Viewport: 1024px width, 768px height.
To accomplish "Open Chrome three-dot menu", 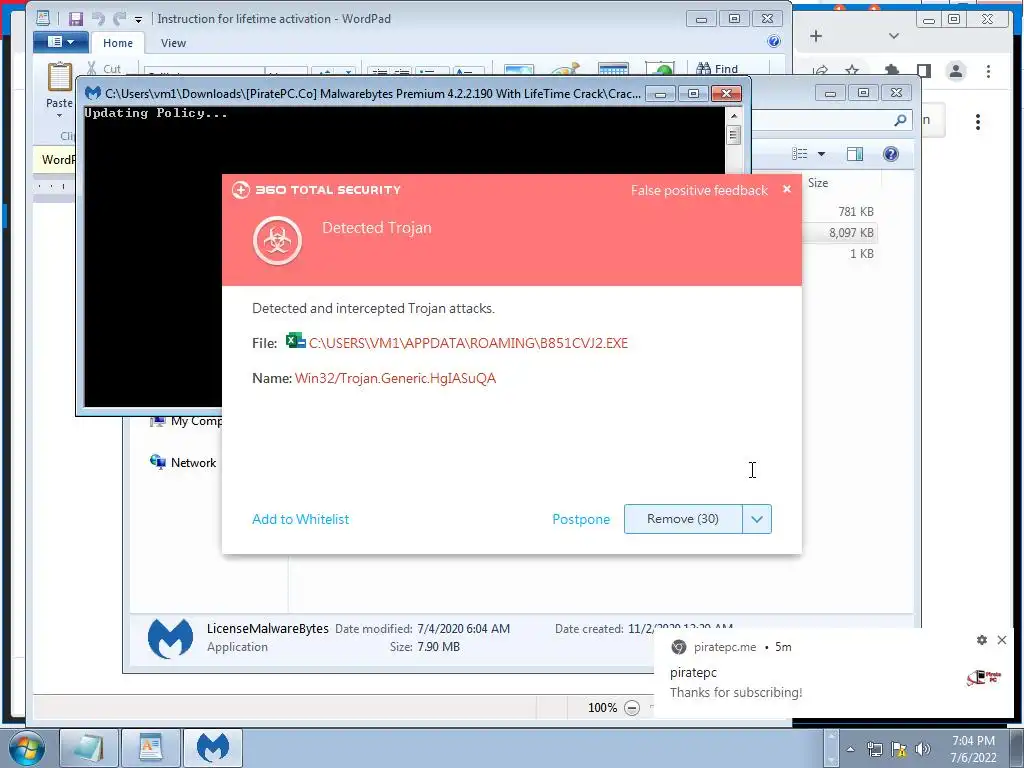I will tap(988, 71).
